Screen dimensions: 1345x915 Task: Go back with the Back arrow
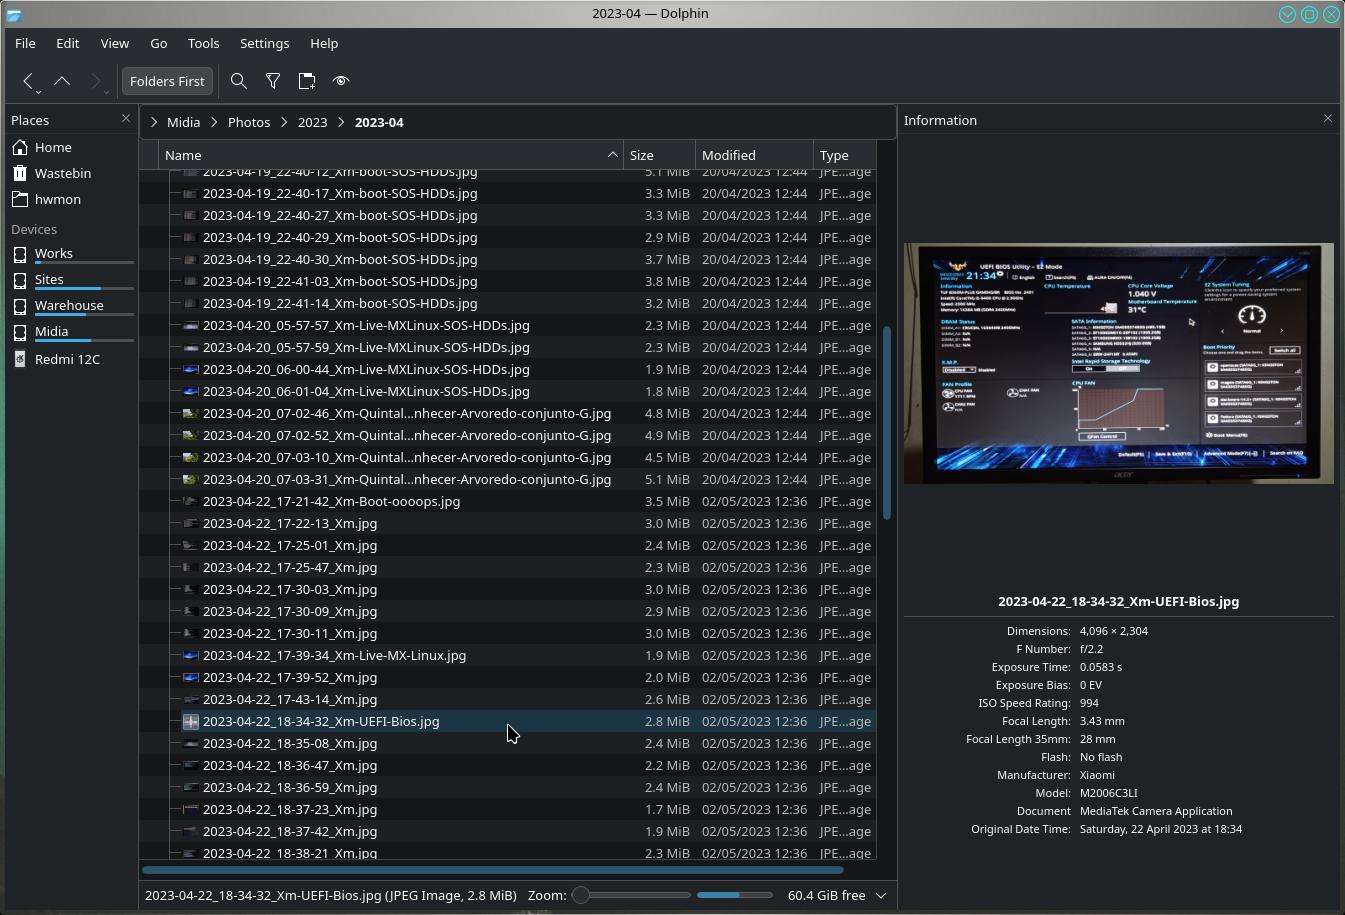click(28, 81)
